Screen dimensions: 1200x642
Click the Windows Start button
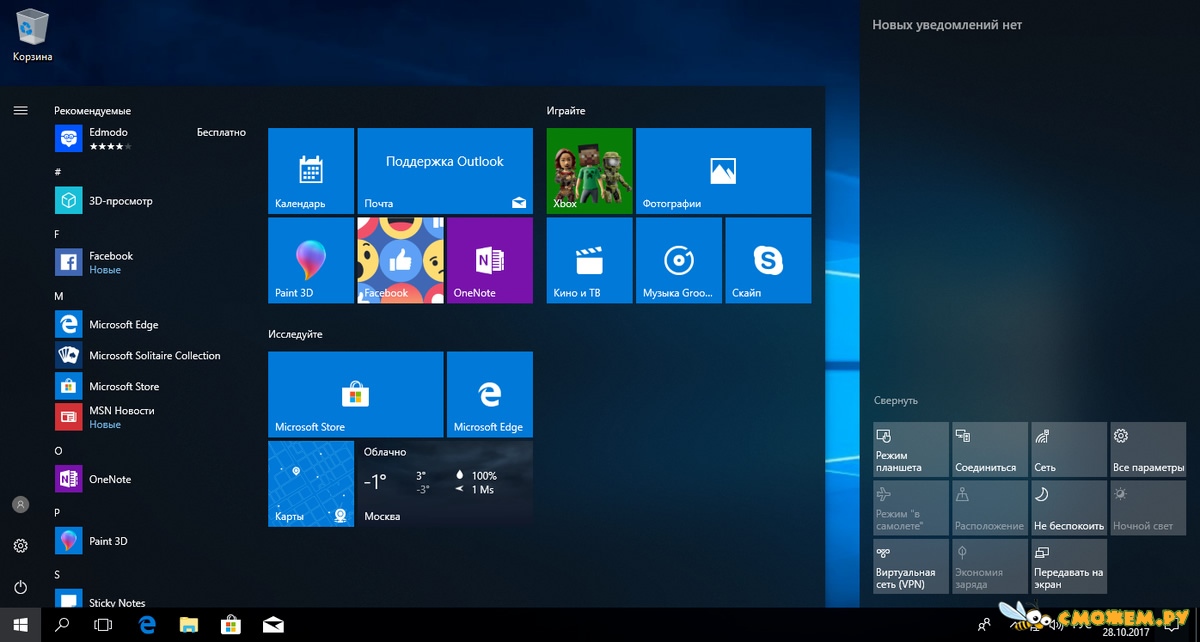pos(20,625)
